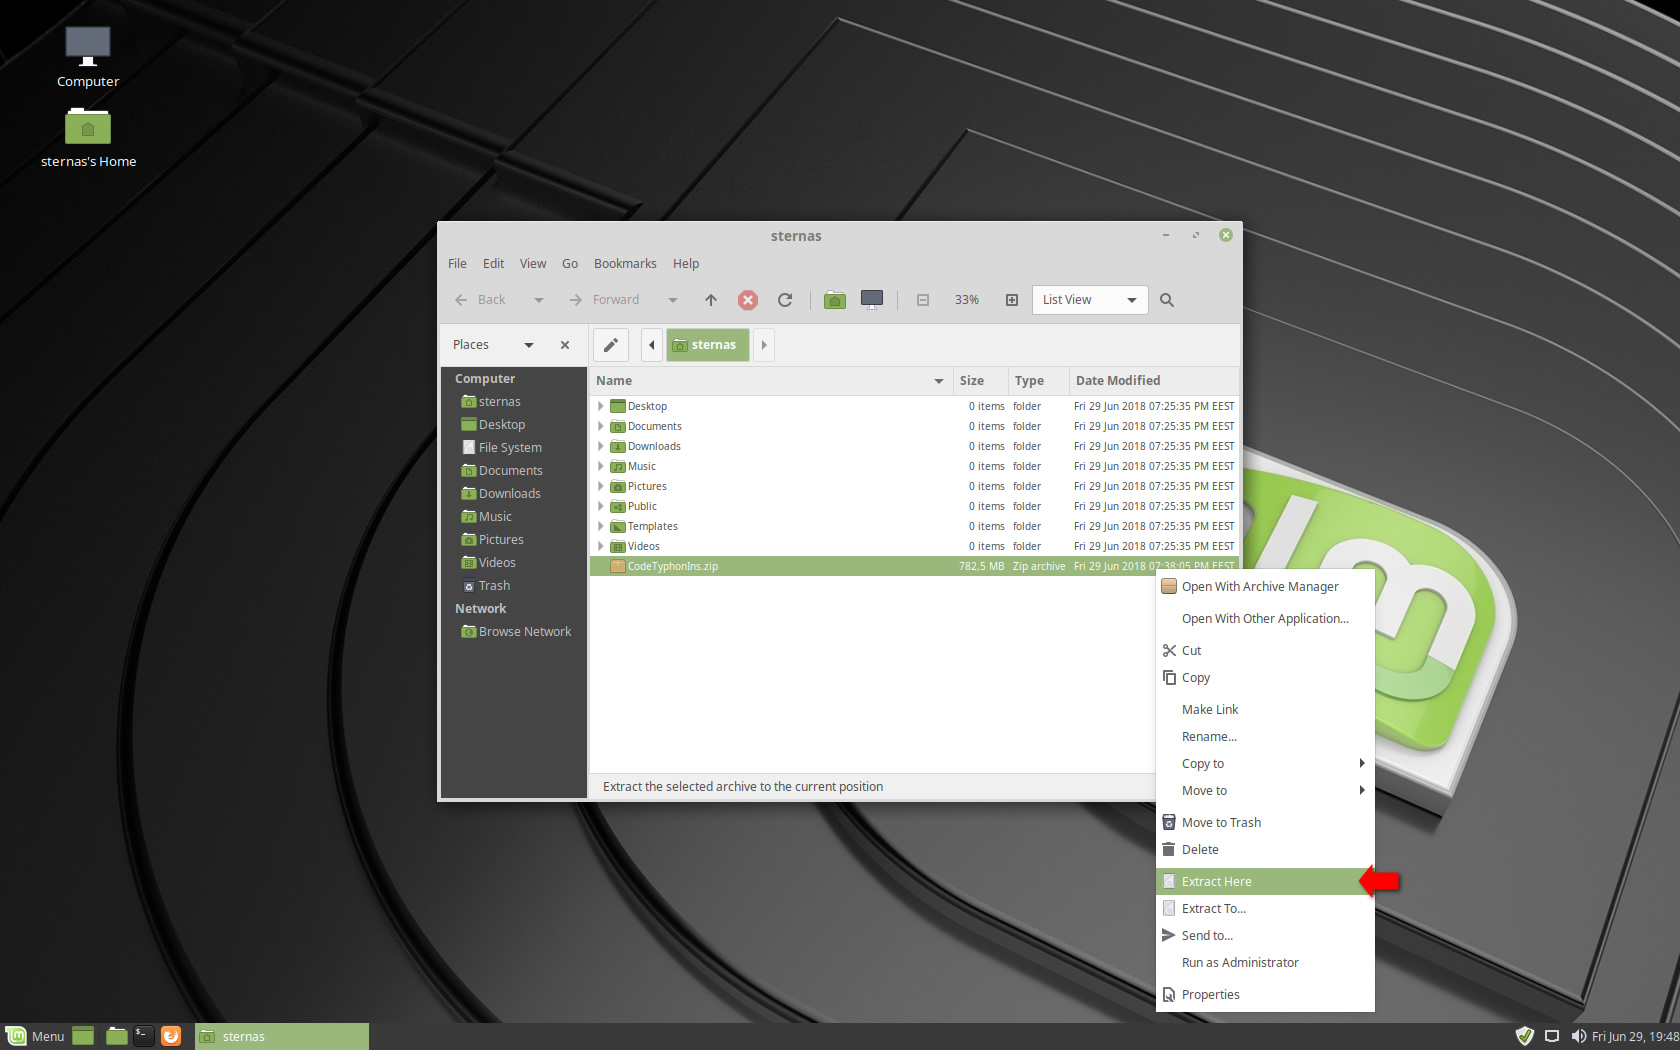Viewport: 1680px width, 1050px height.
Task: Open the Move to submenu
Action: point(1265,791)
